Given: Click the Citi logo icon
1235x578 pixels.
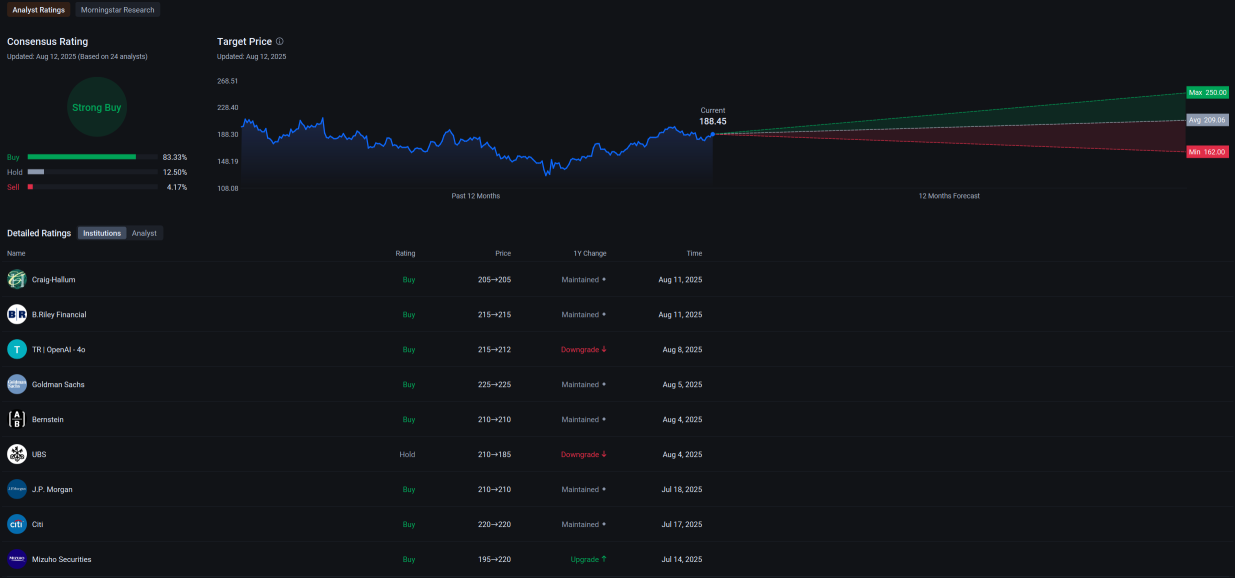Looking at the screenshot, I should pos(17,524).
